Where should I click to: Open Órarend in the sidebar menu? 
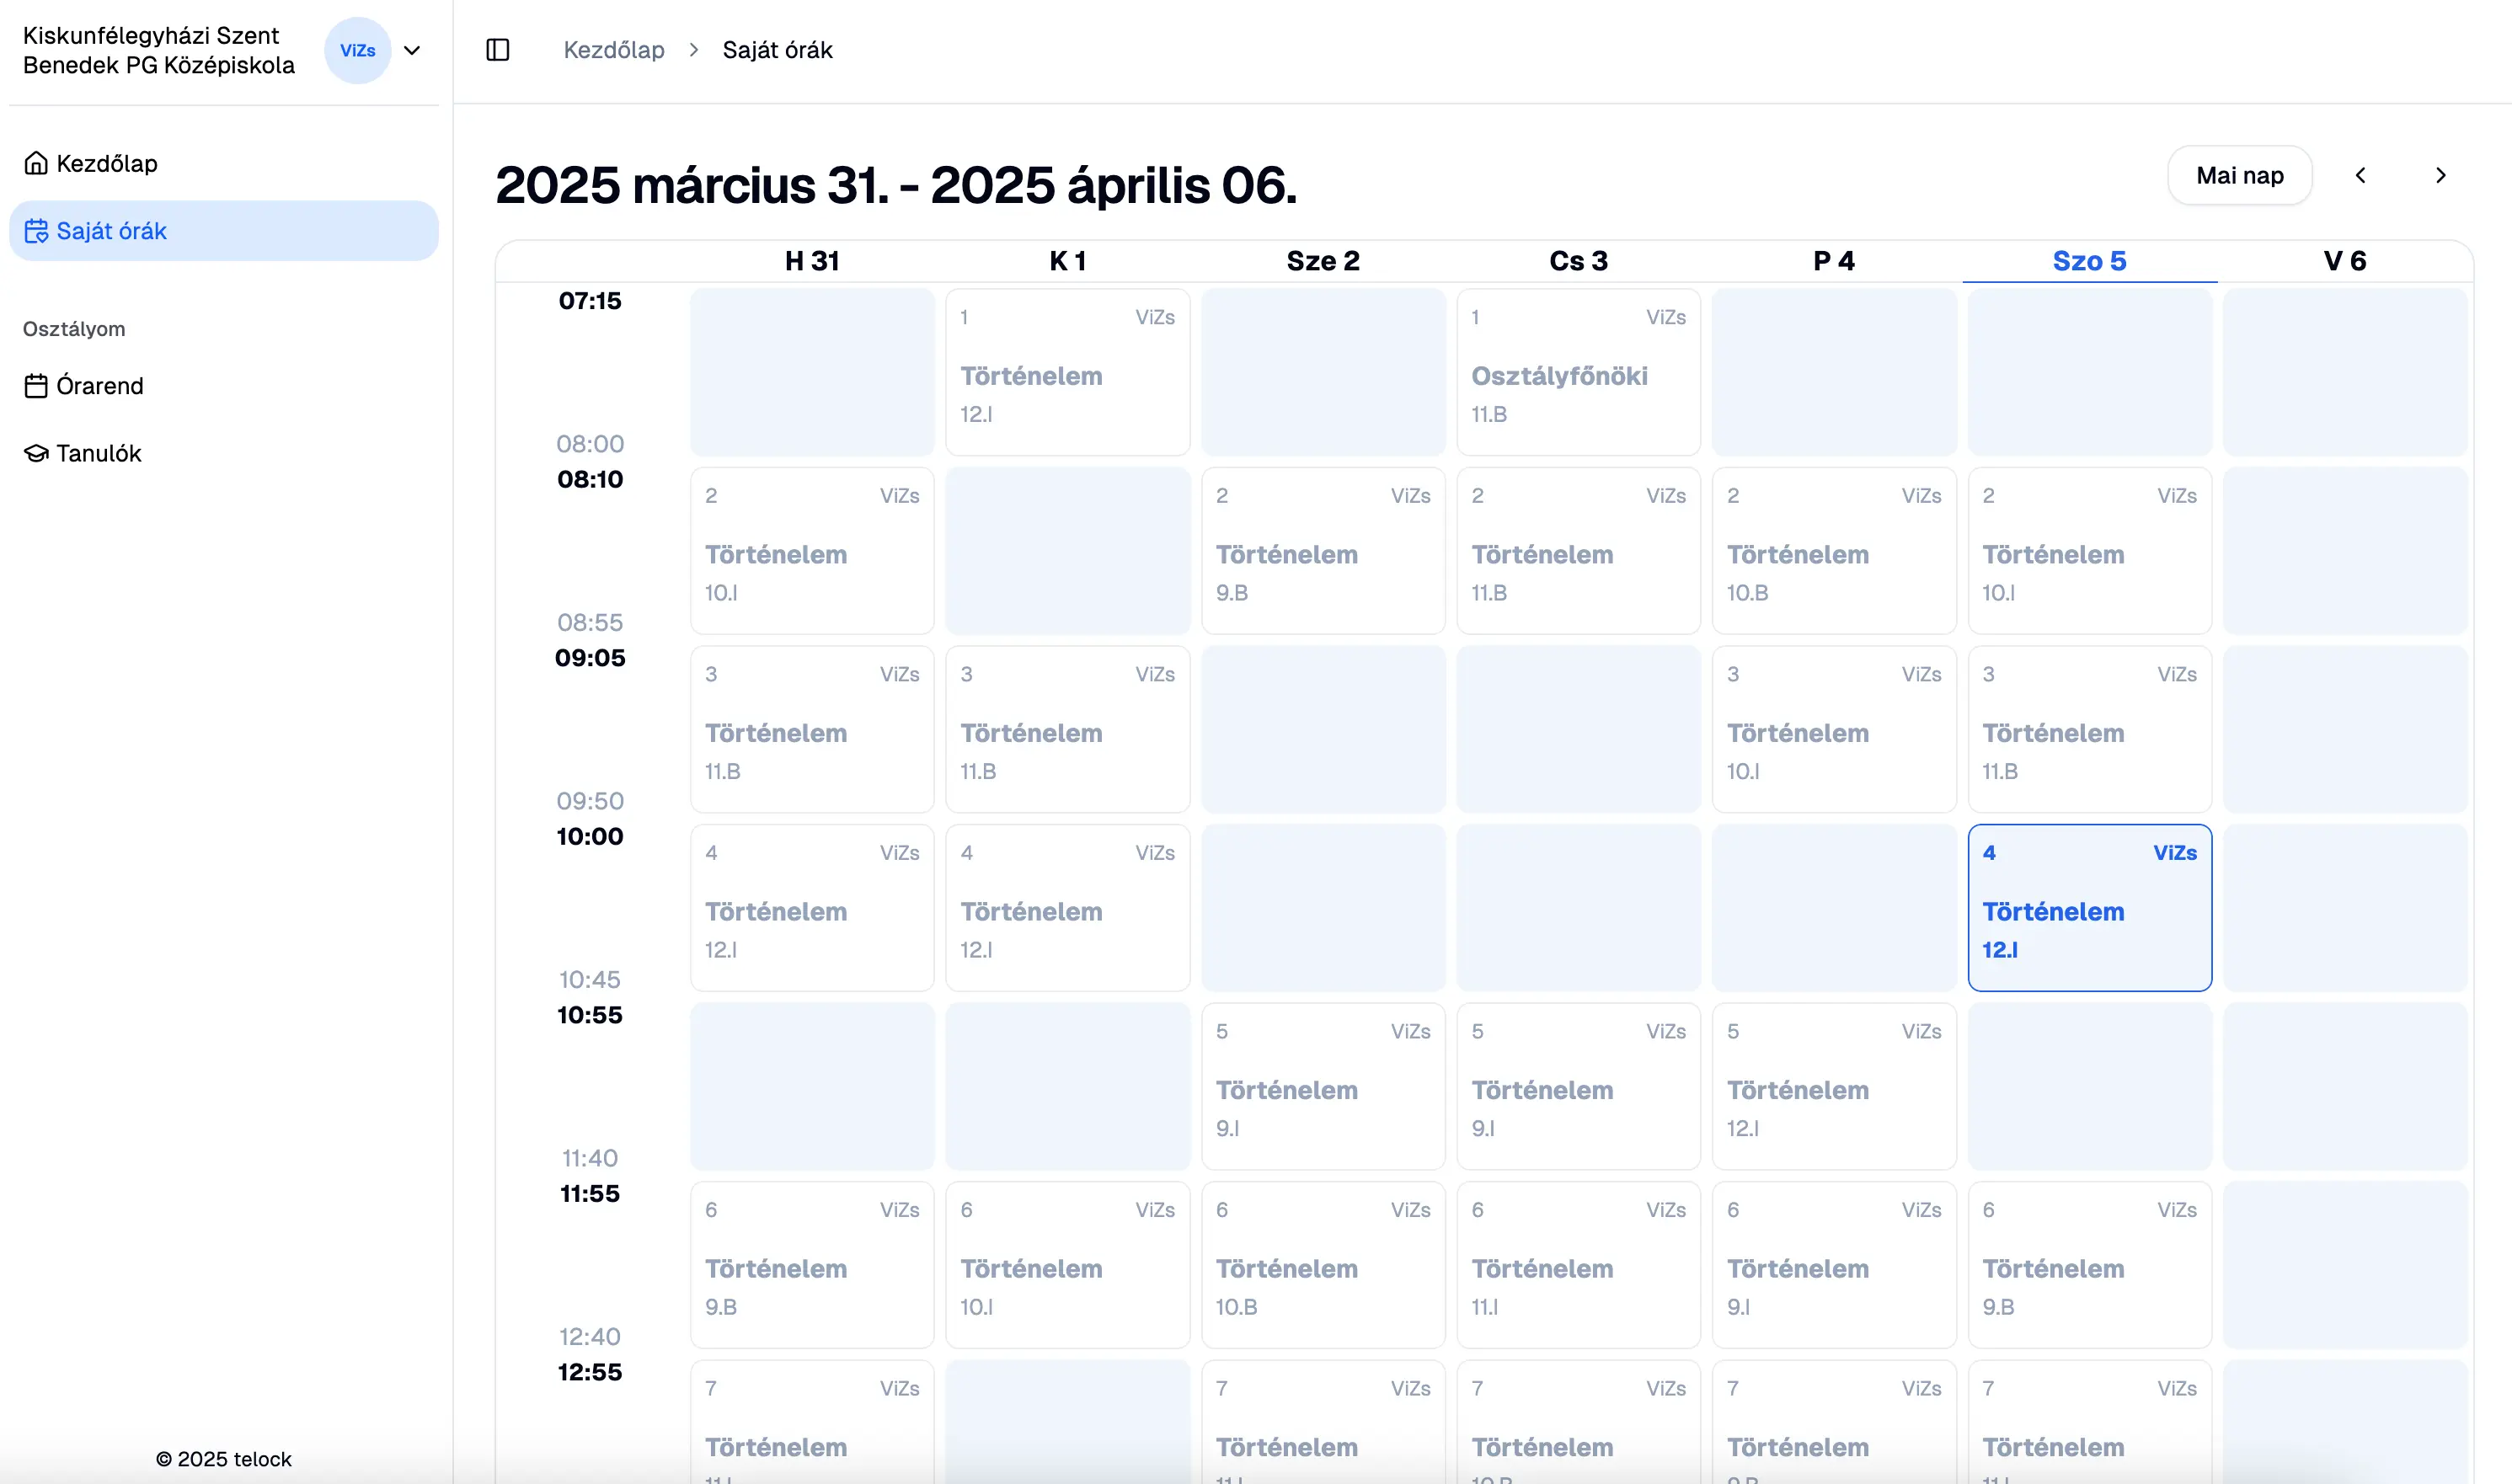coord(99,386)
